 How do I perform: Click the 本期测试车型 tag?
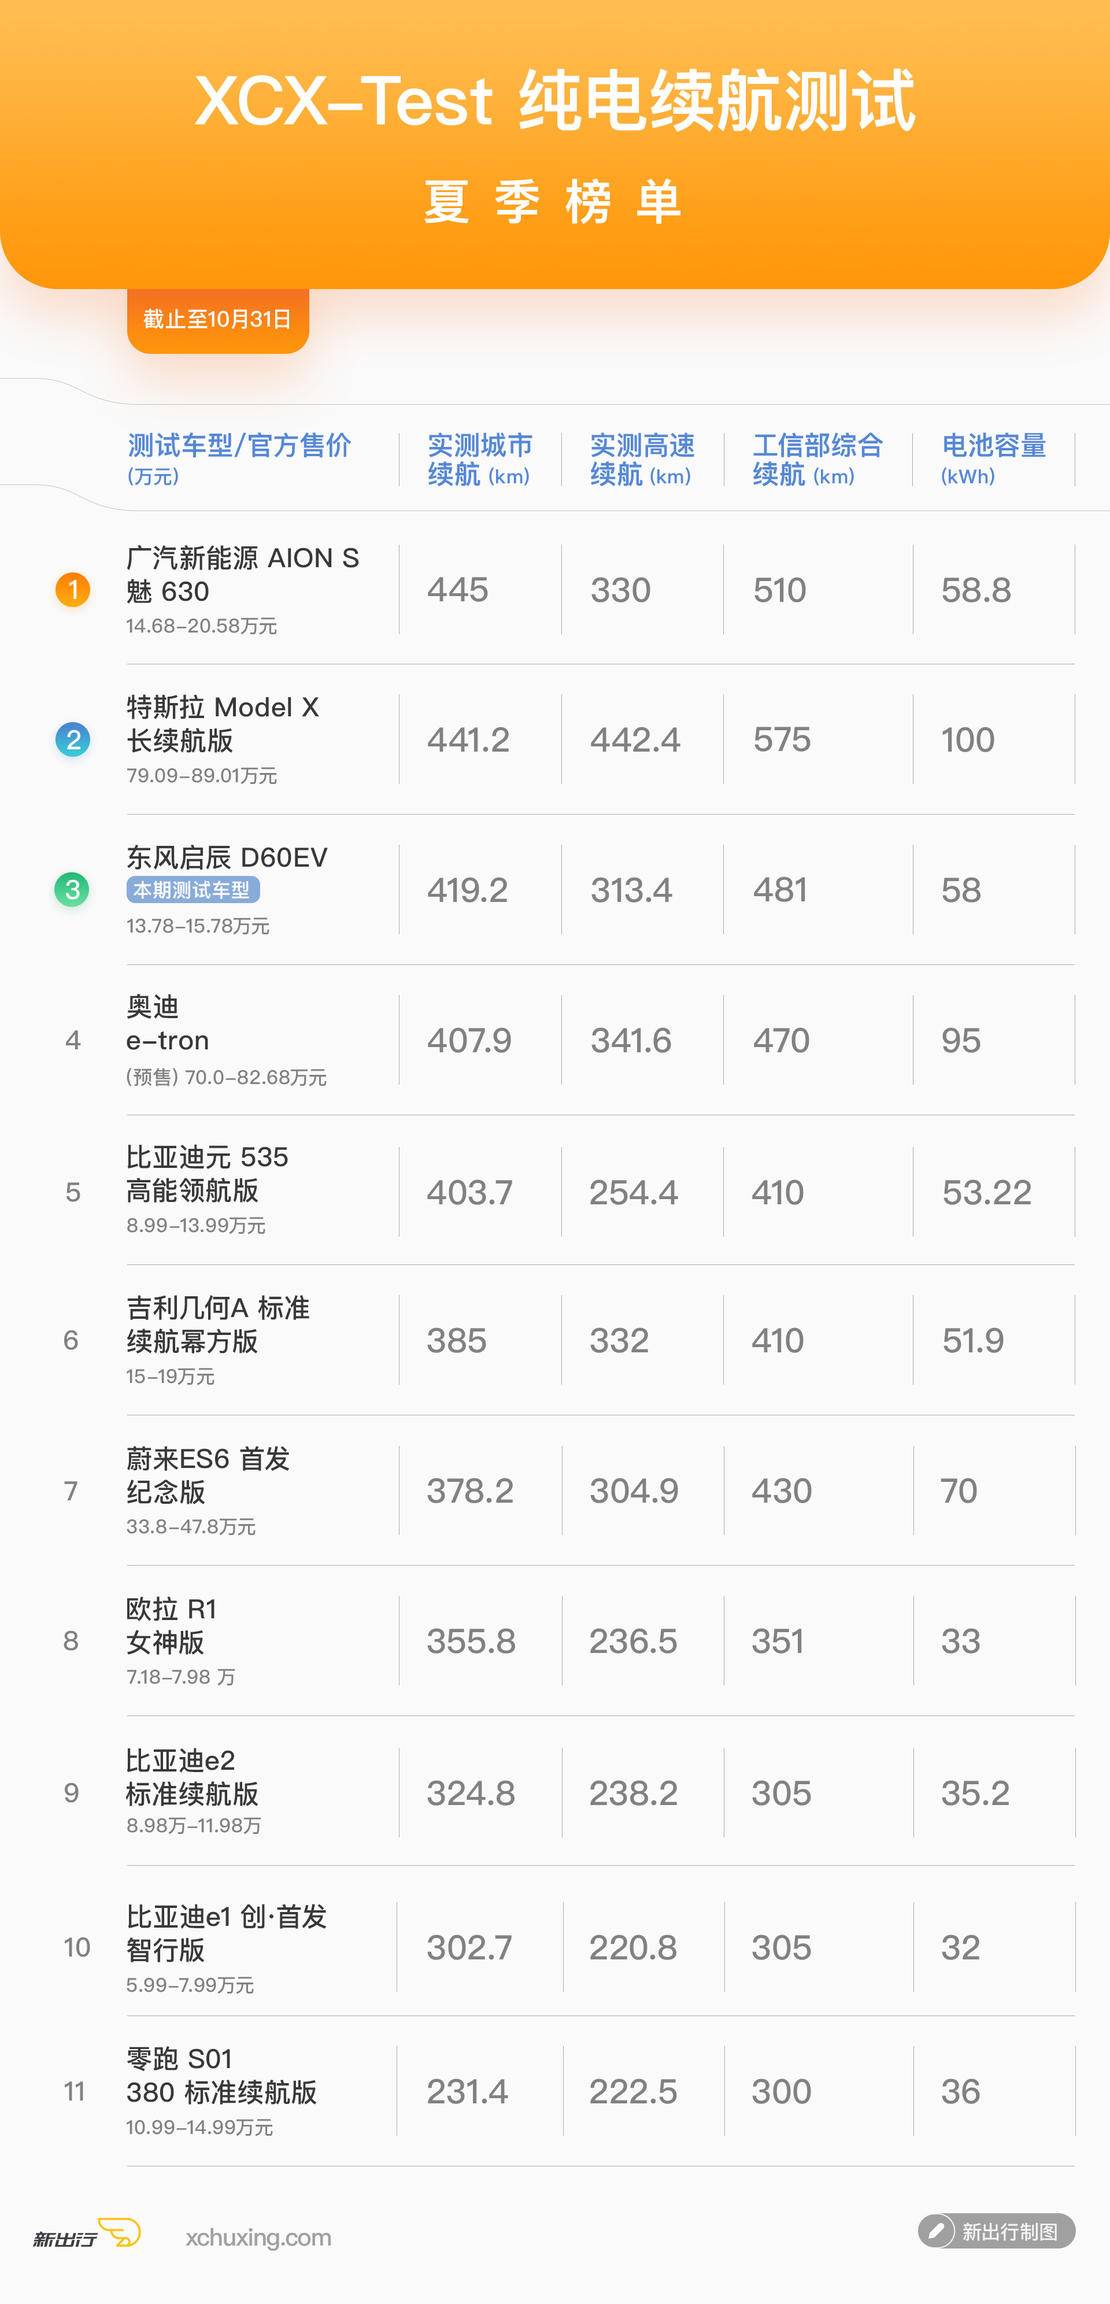tap(193, 890)
